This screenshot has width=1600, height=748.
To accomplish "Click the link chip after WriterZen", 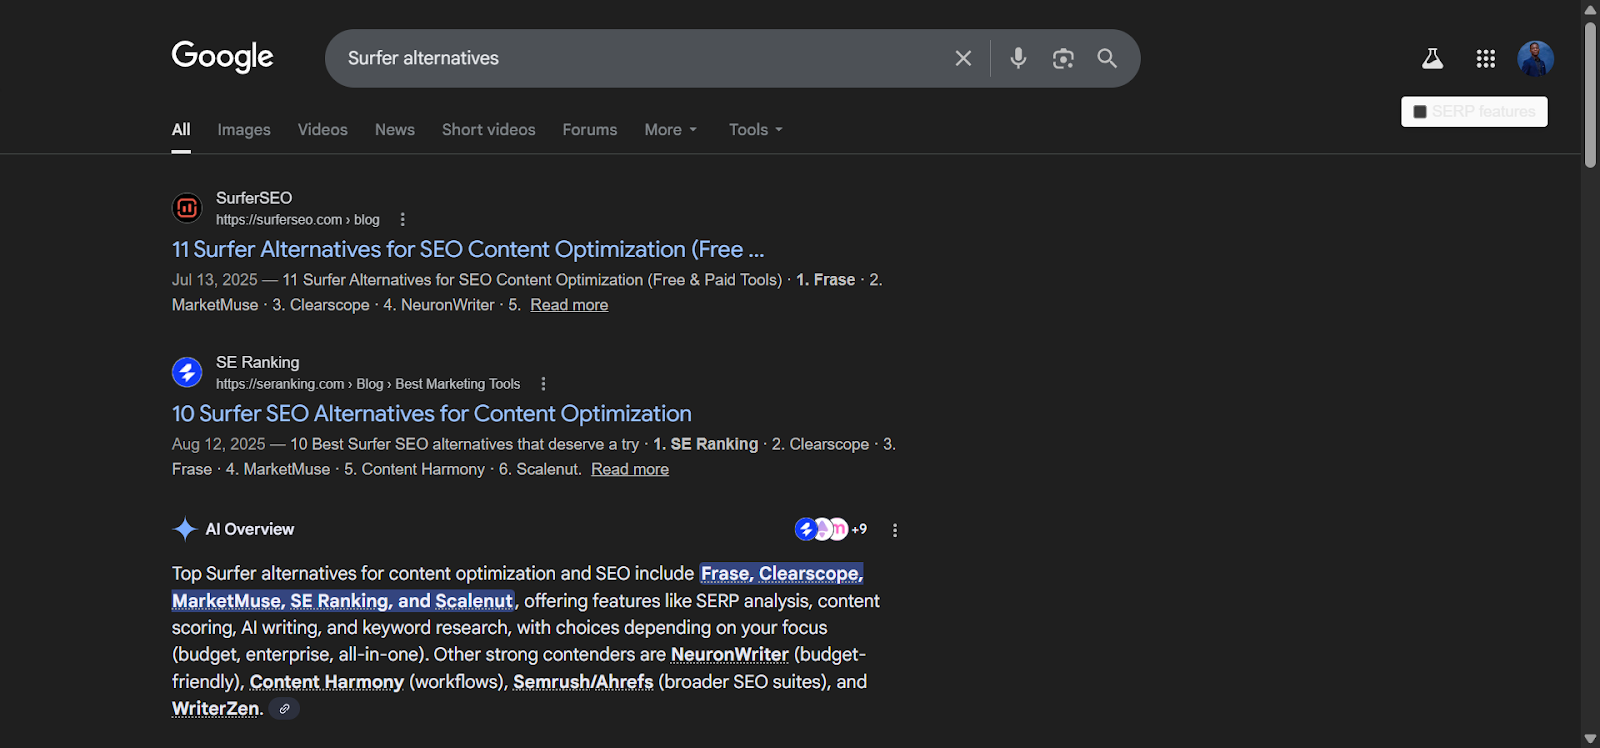I will (285, 709).
